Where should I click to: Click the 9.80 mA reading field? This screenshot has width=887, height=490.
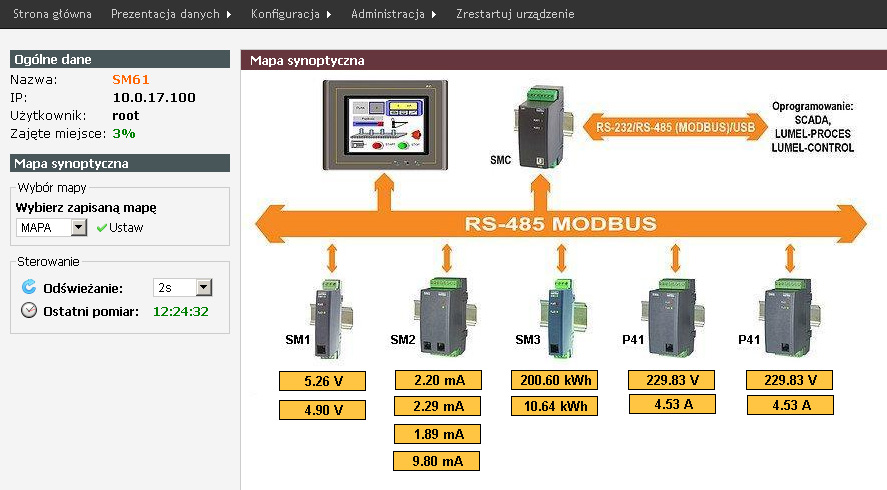[438, 461]
